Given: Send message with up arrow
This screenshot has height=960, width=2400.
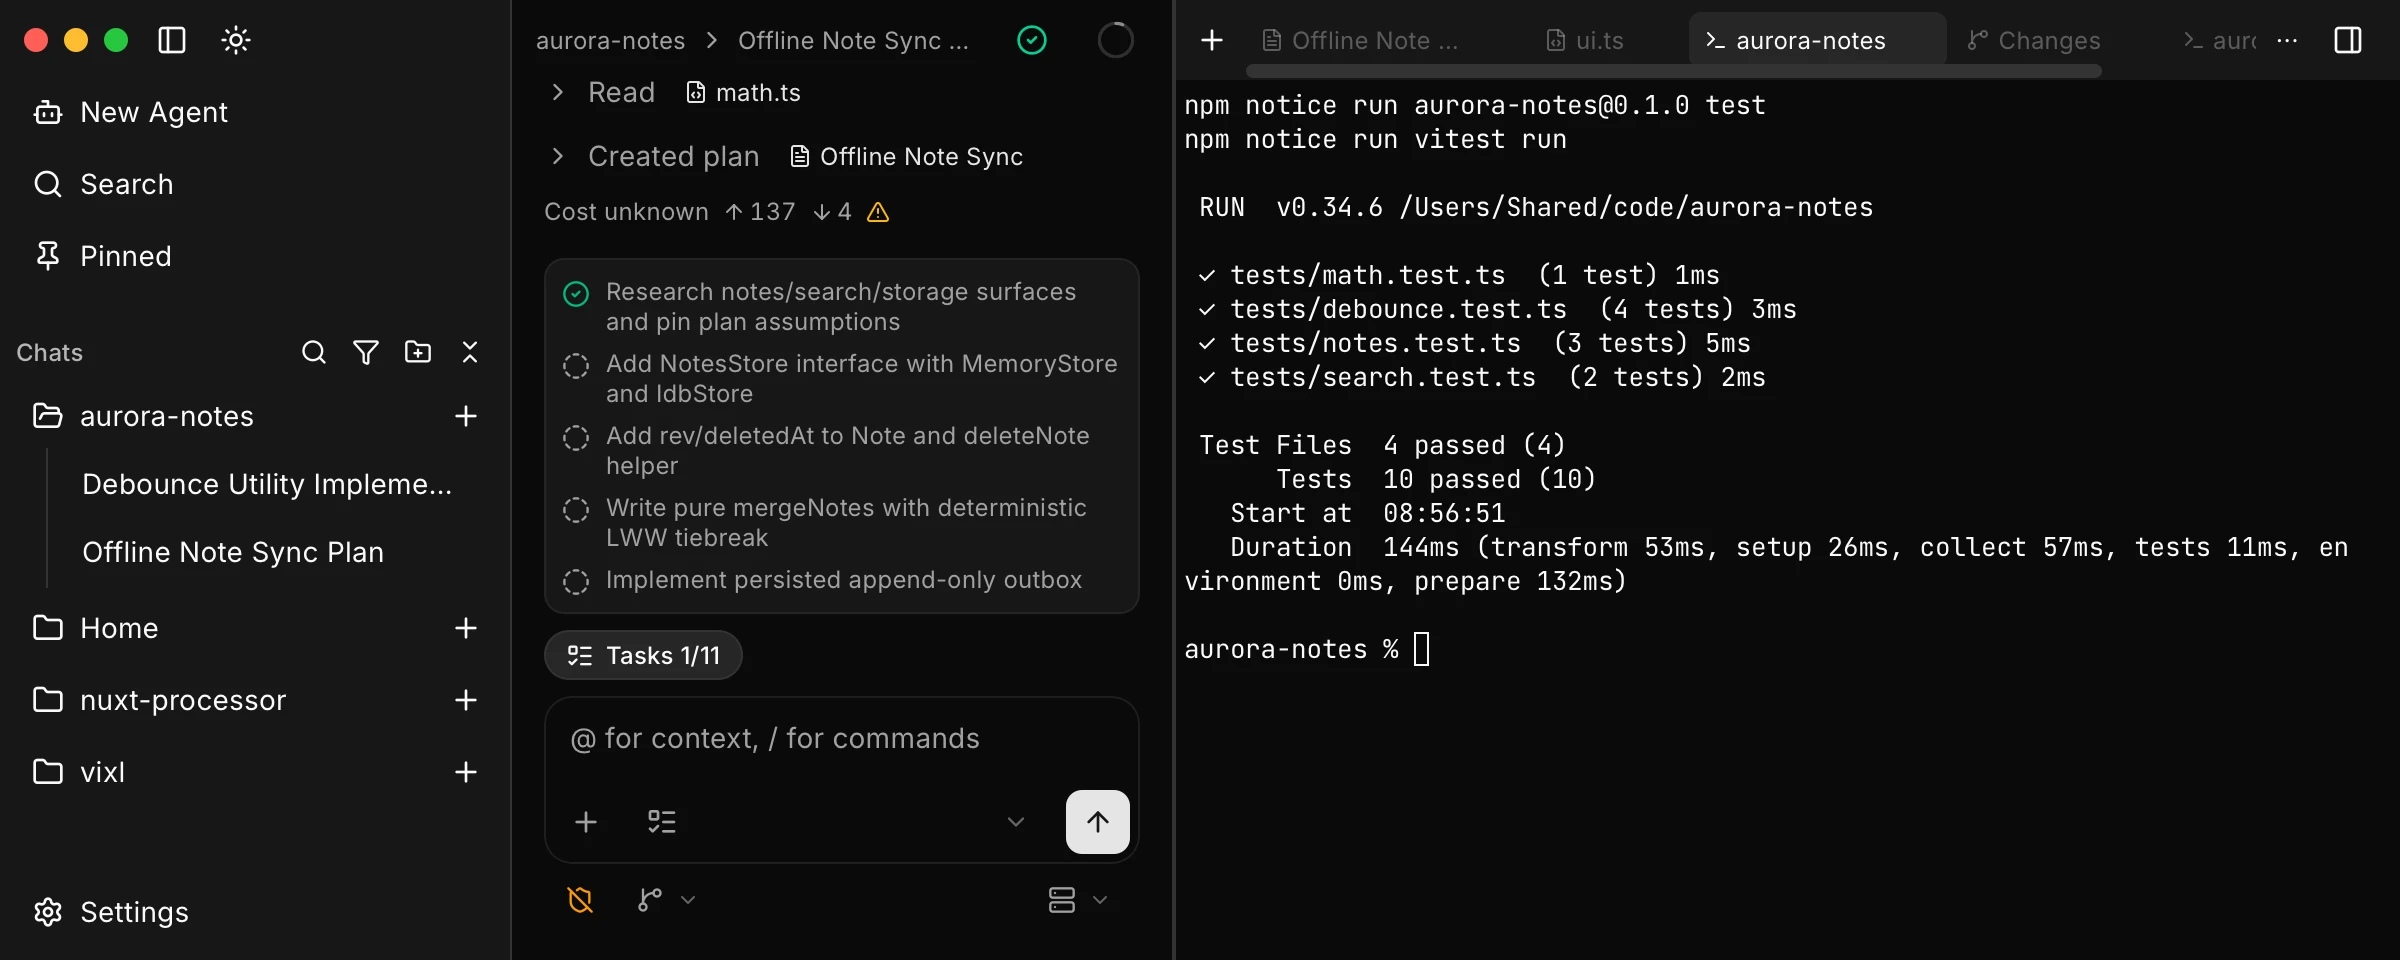Looking at the screenshot, I should [1098, 822].
